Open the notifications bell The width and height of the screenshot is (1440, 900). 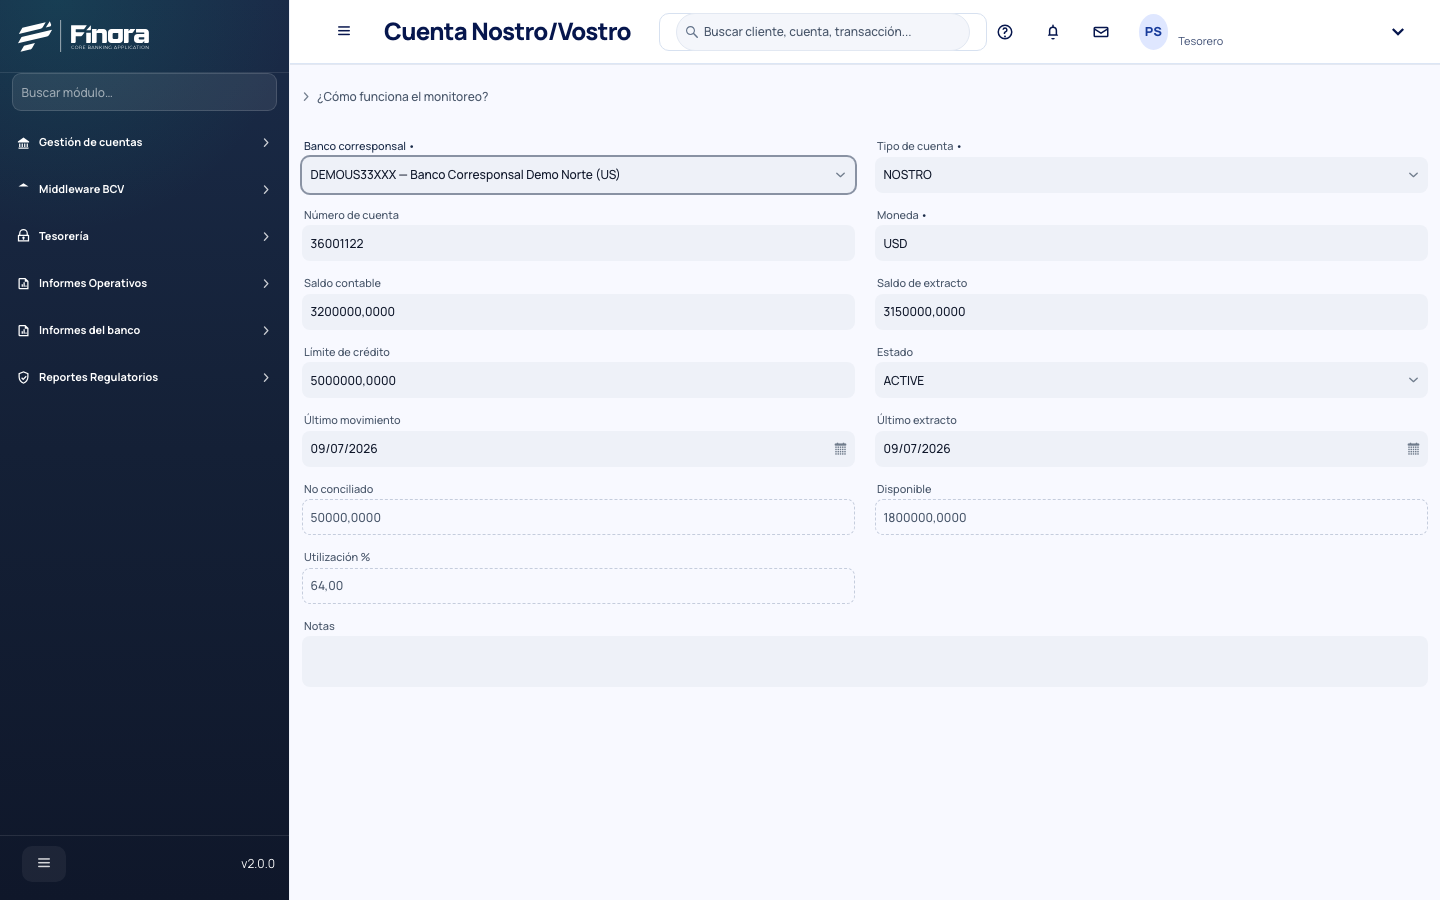coord(1053,32)
